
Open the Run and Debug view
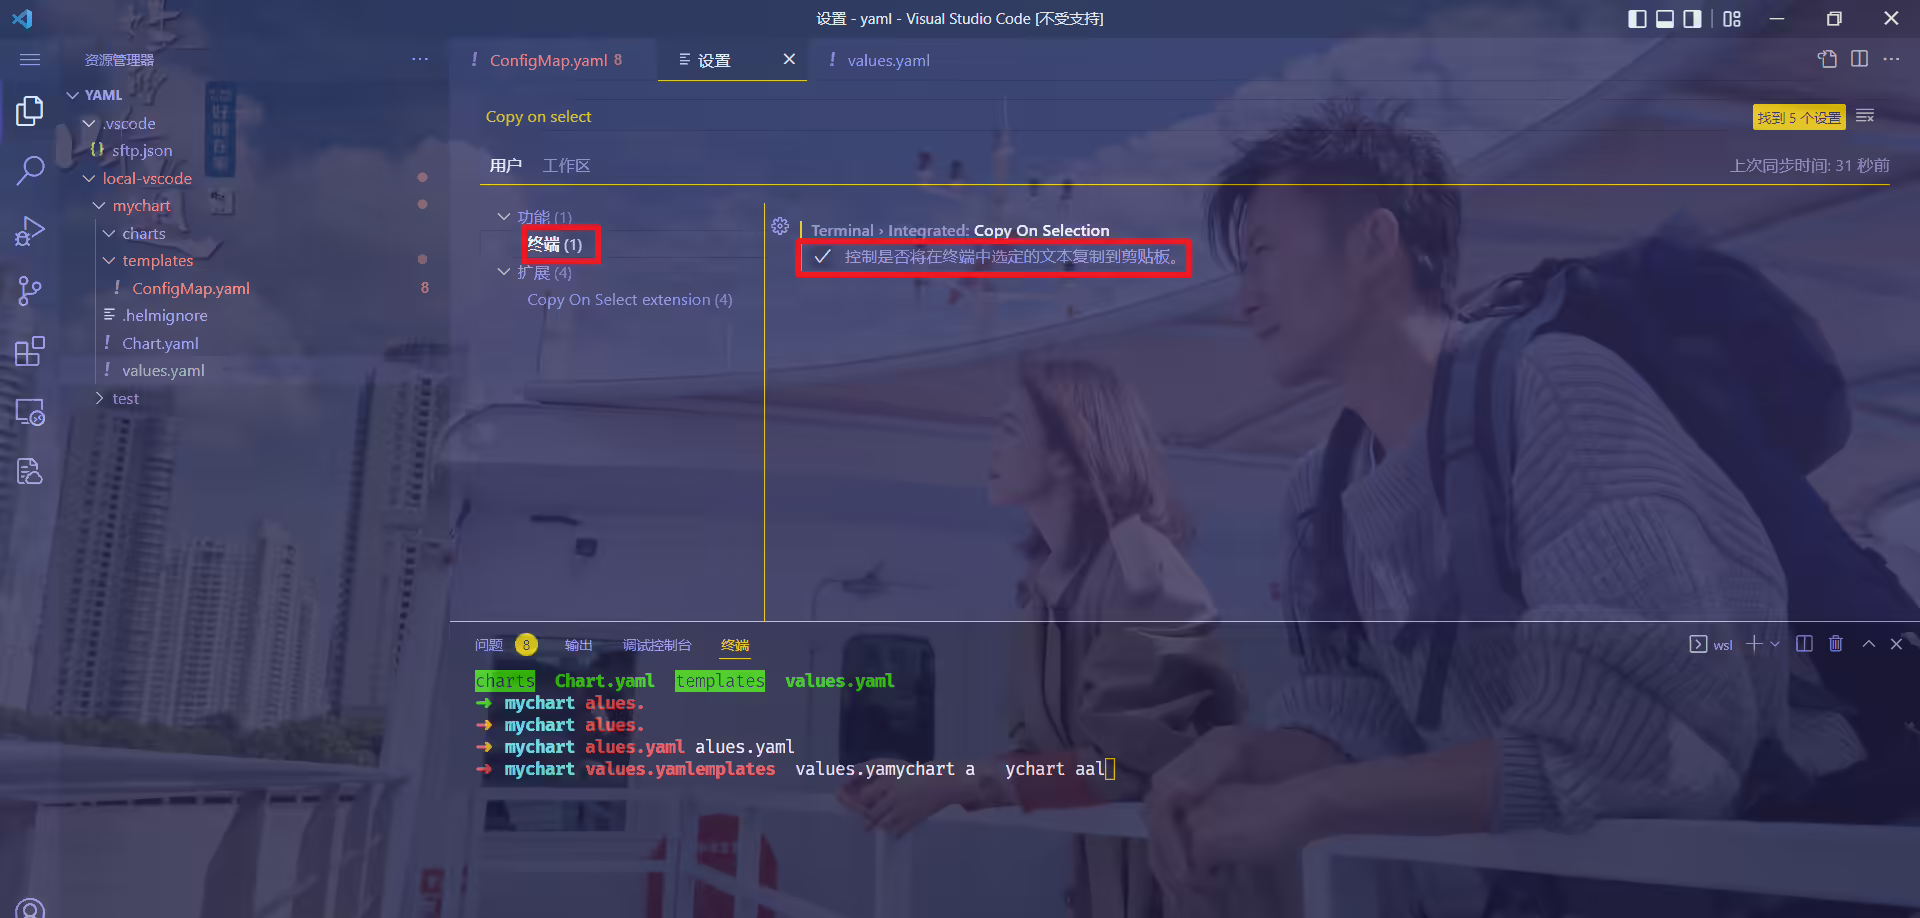point(30,231)
